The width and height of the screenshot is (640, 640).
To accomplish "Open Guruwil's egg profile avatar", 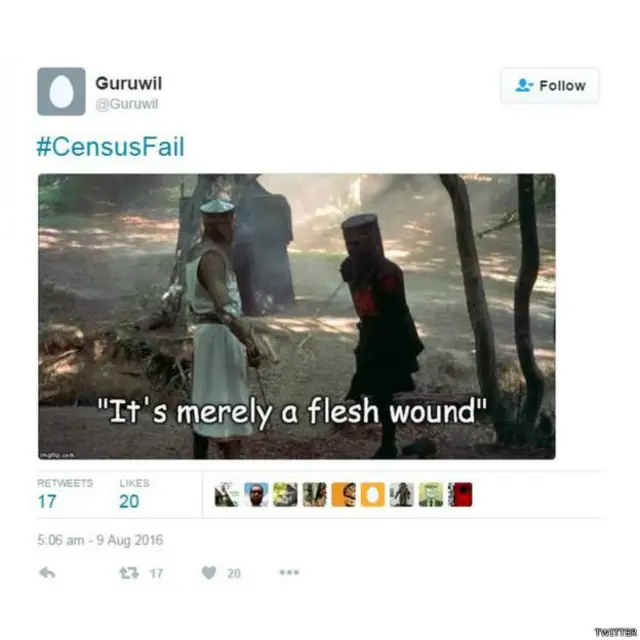I will pyautogui.click(x=61, y=91).
